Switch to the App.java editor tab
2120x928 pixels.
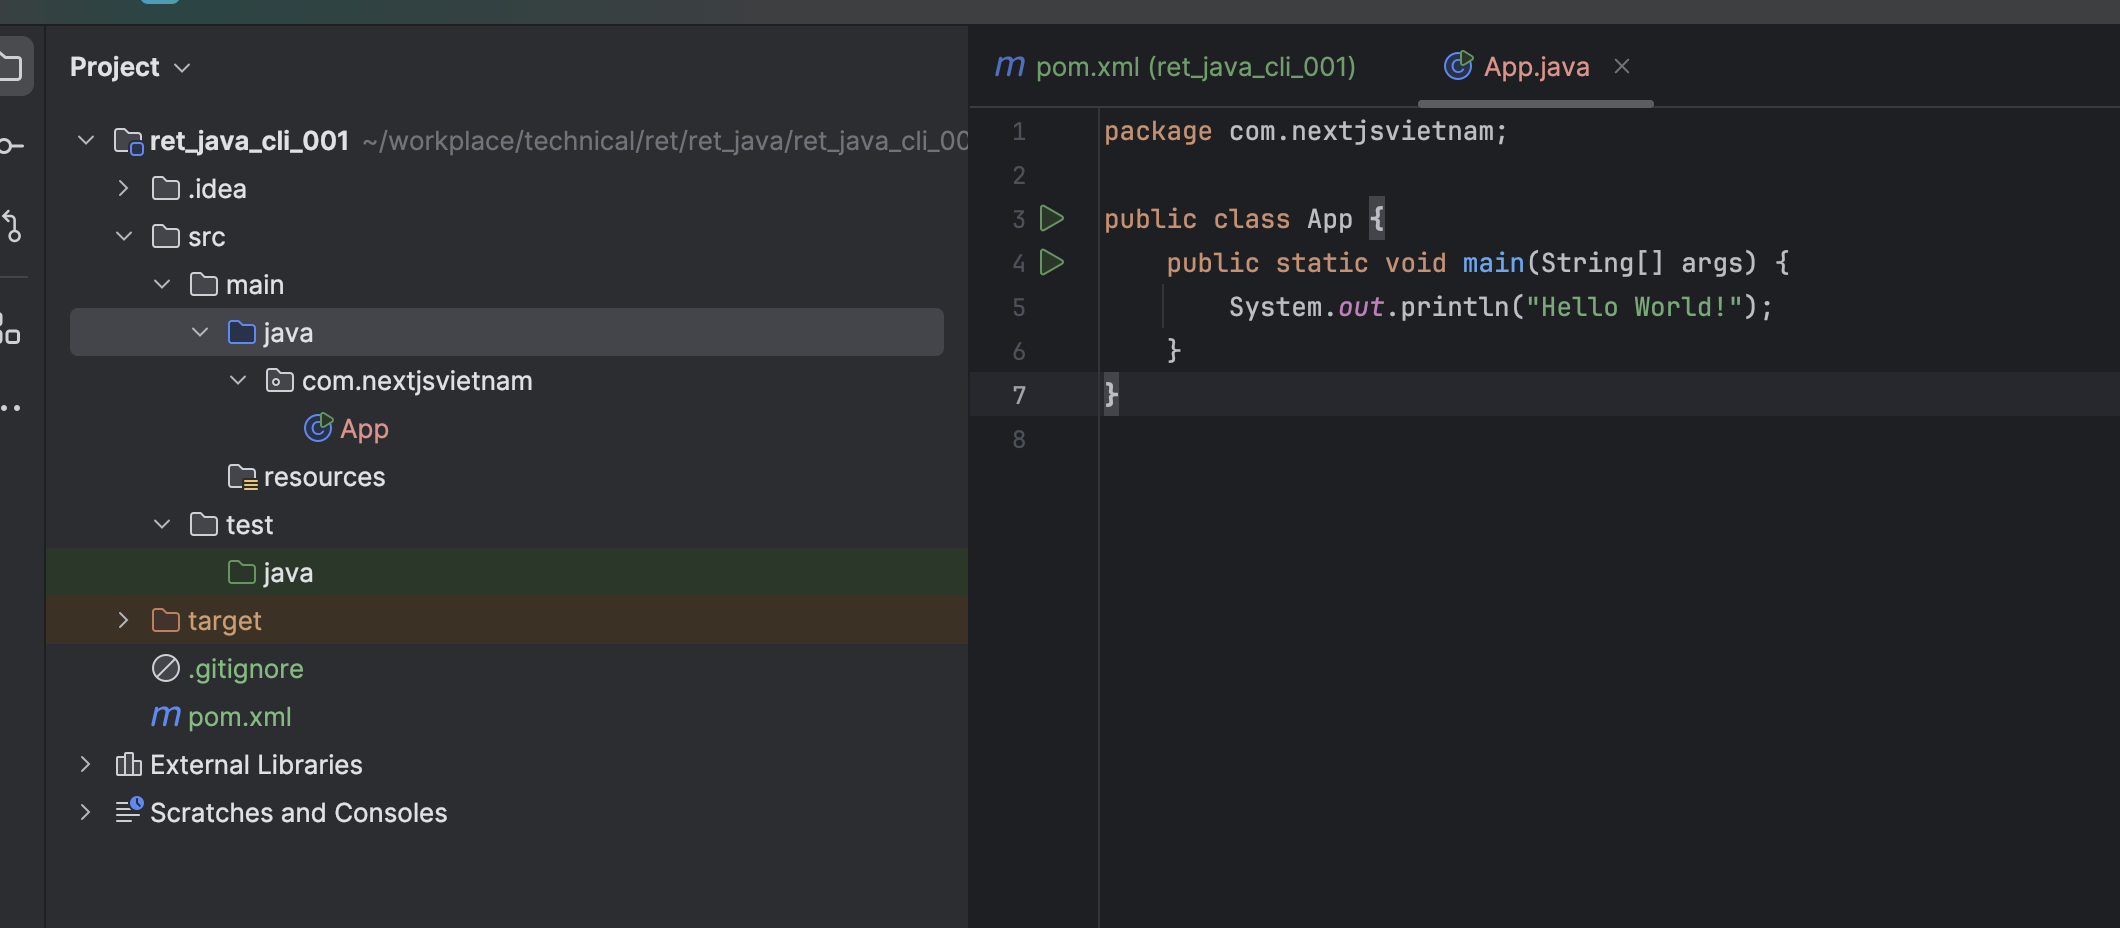point(1535,67)
